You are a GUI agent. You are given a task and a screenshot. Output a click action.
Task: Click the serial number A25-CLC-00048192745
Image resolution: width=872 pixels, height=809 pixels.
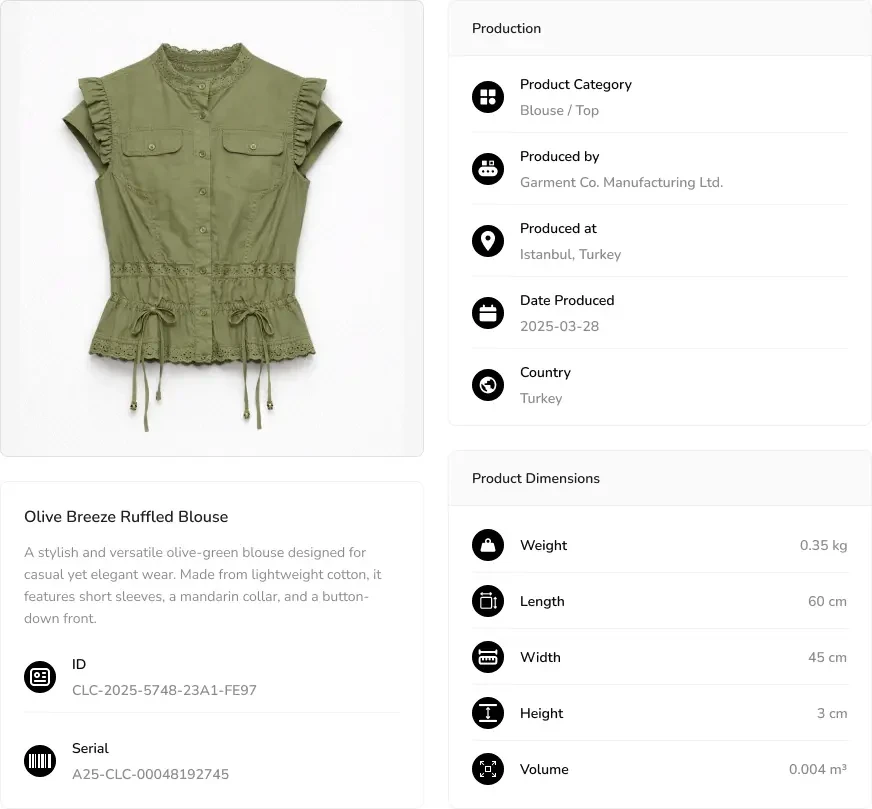click(x=150, y=774)
